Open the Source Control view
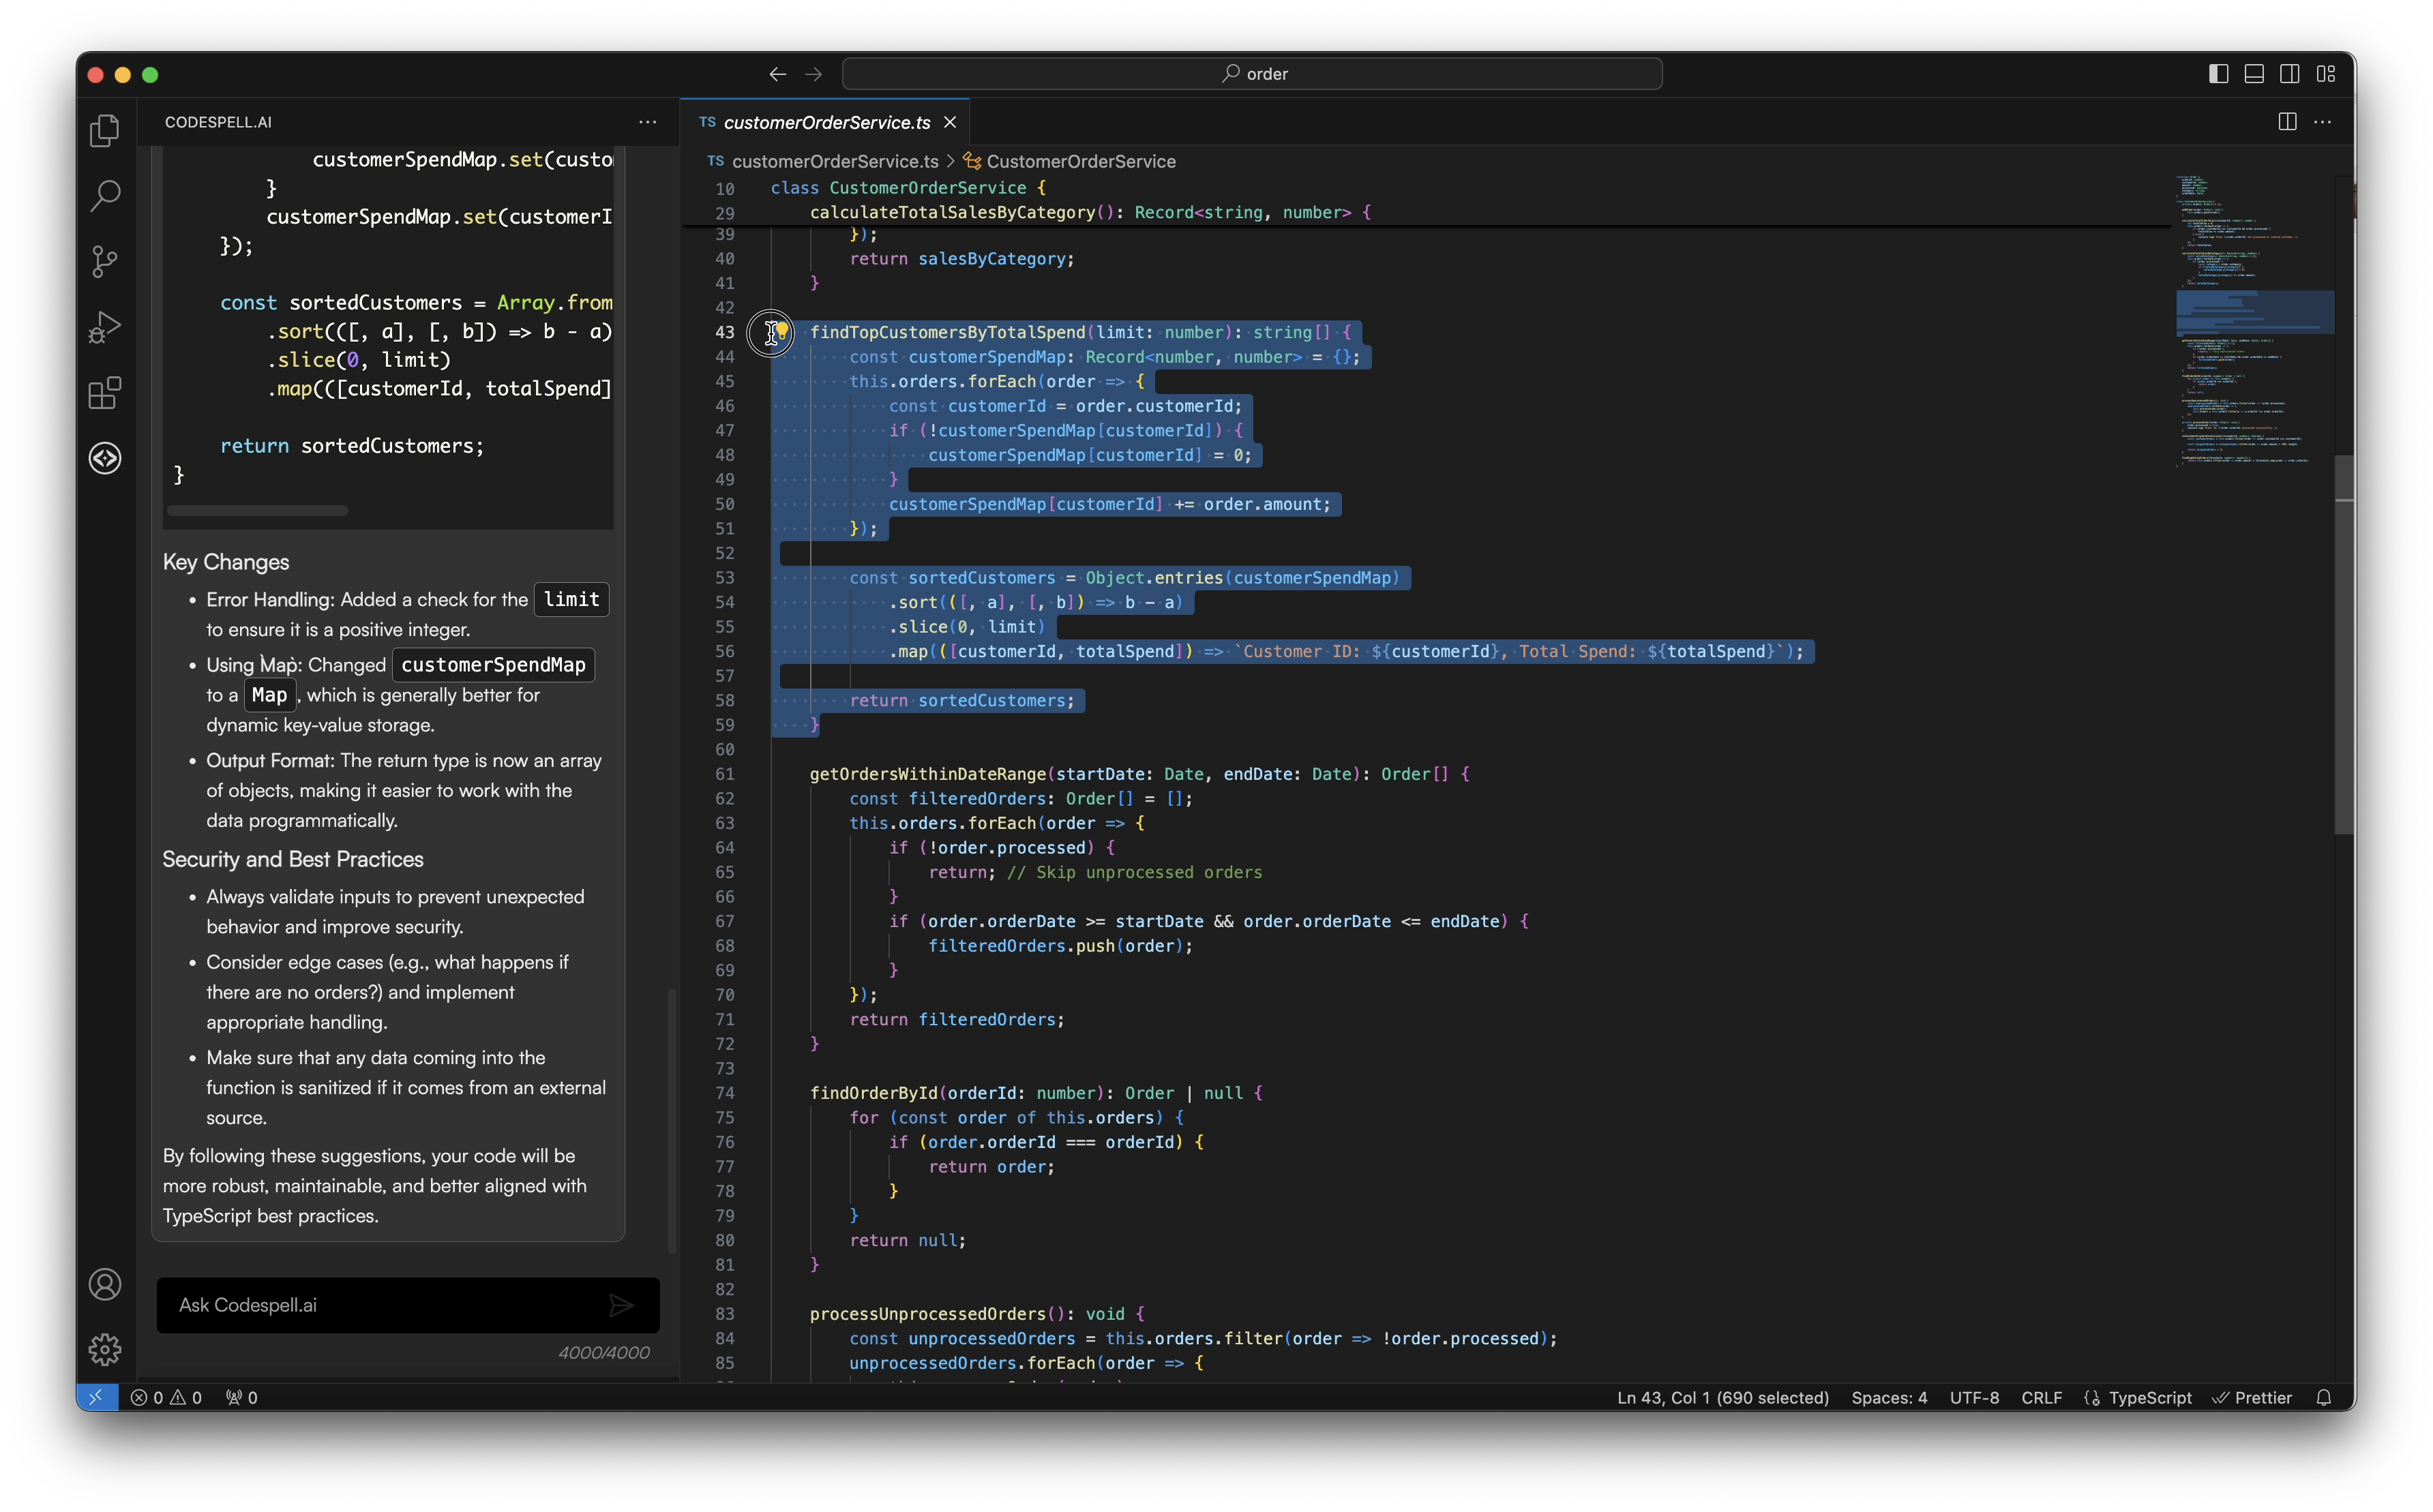The width and height of the screenshot is (2433, 1512). tap(105, 262)
